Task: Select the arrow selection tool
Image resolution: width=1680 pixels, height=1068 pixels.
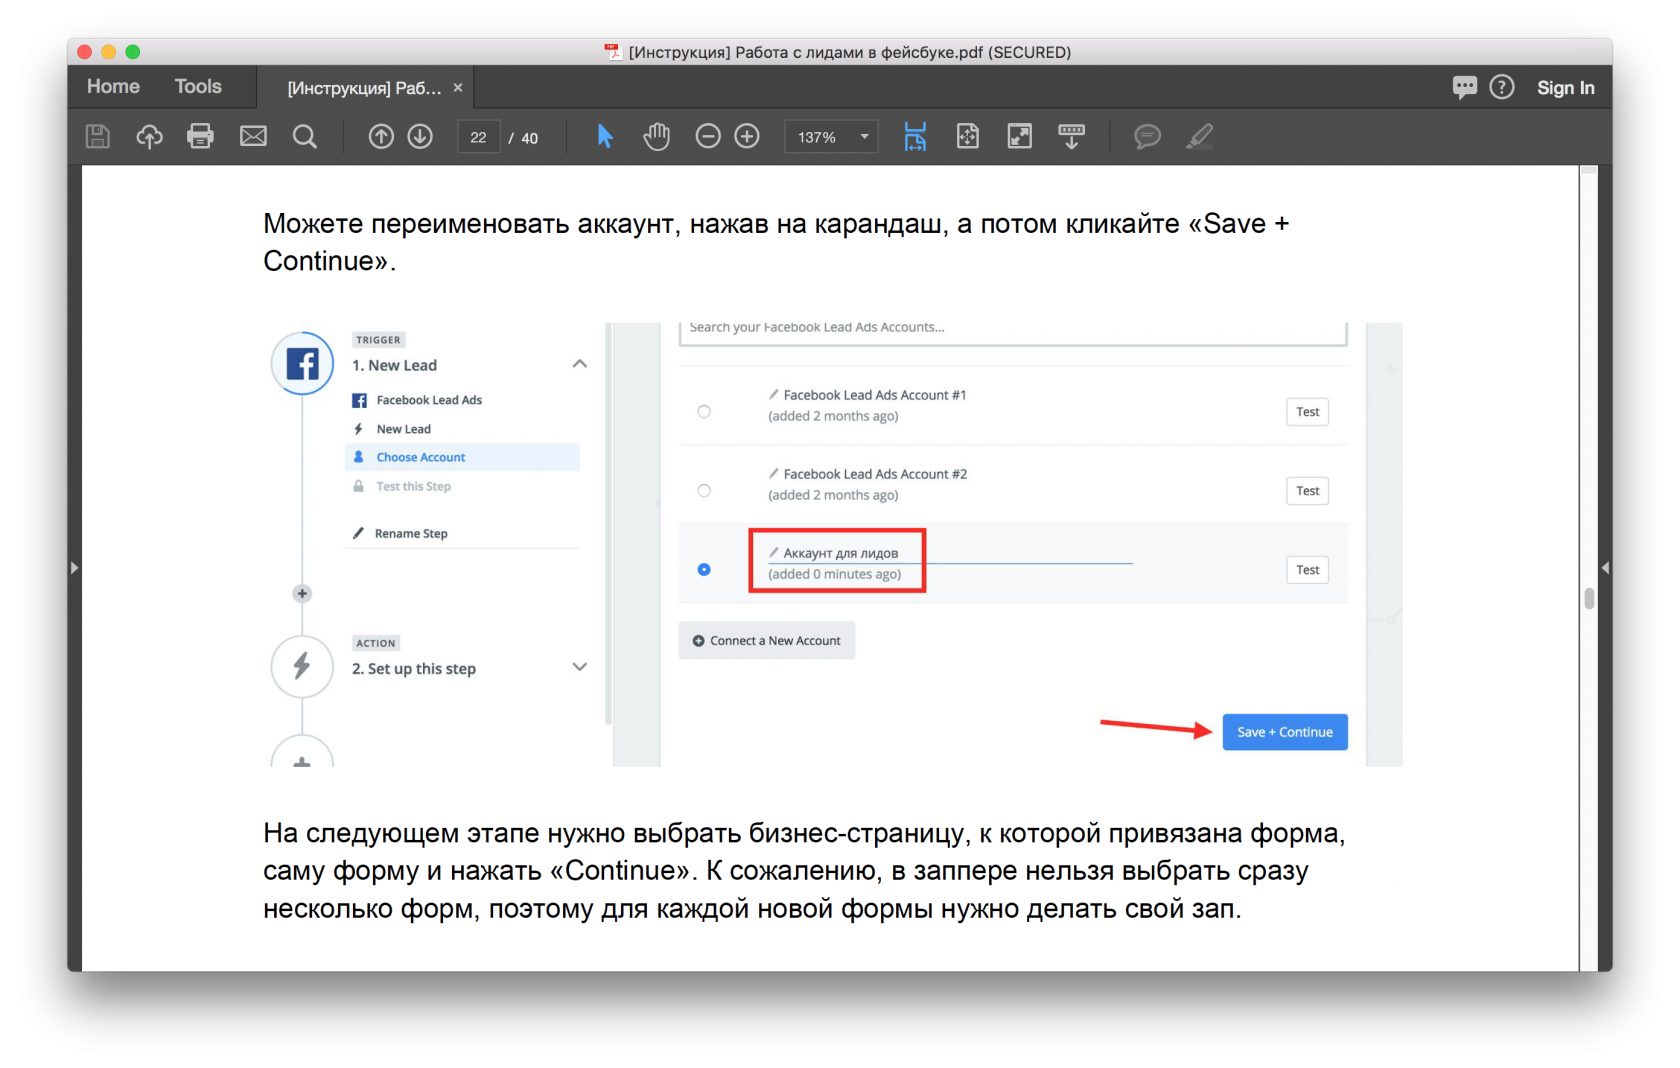Action: [x=604, y=137]
